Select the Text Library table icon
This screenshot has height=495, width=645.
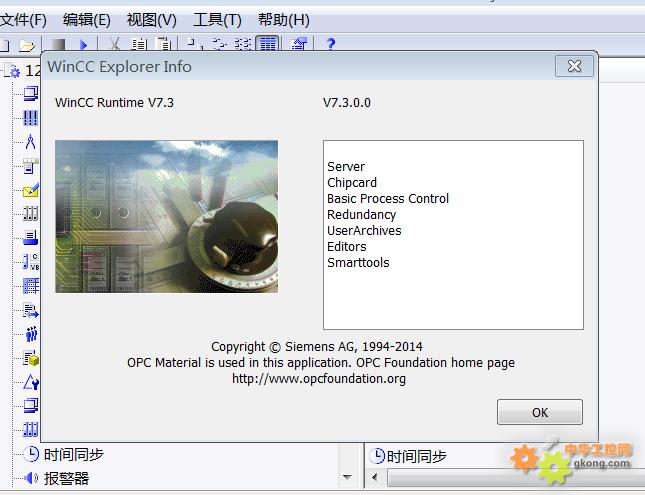tap(31, 286)
